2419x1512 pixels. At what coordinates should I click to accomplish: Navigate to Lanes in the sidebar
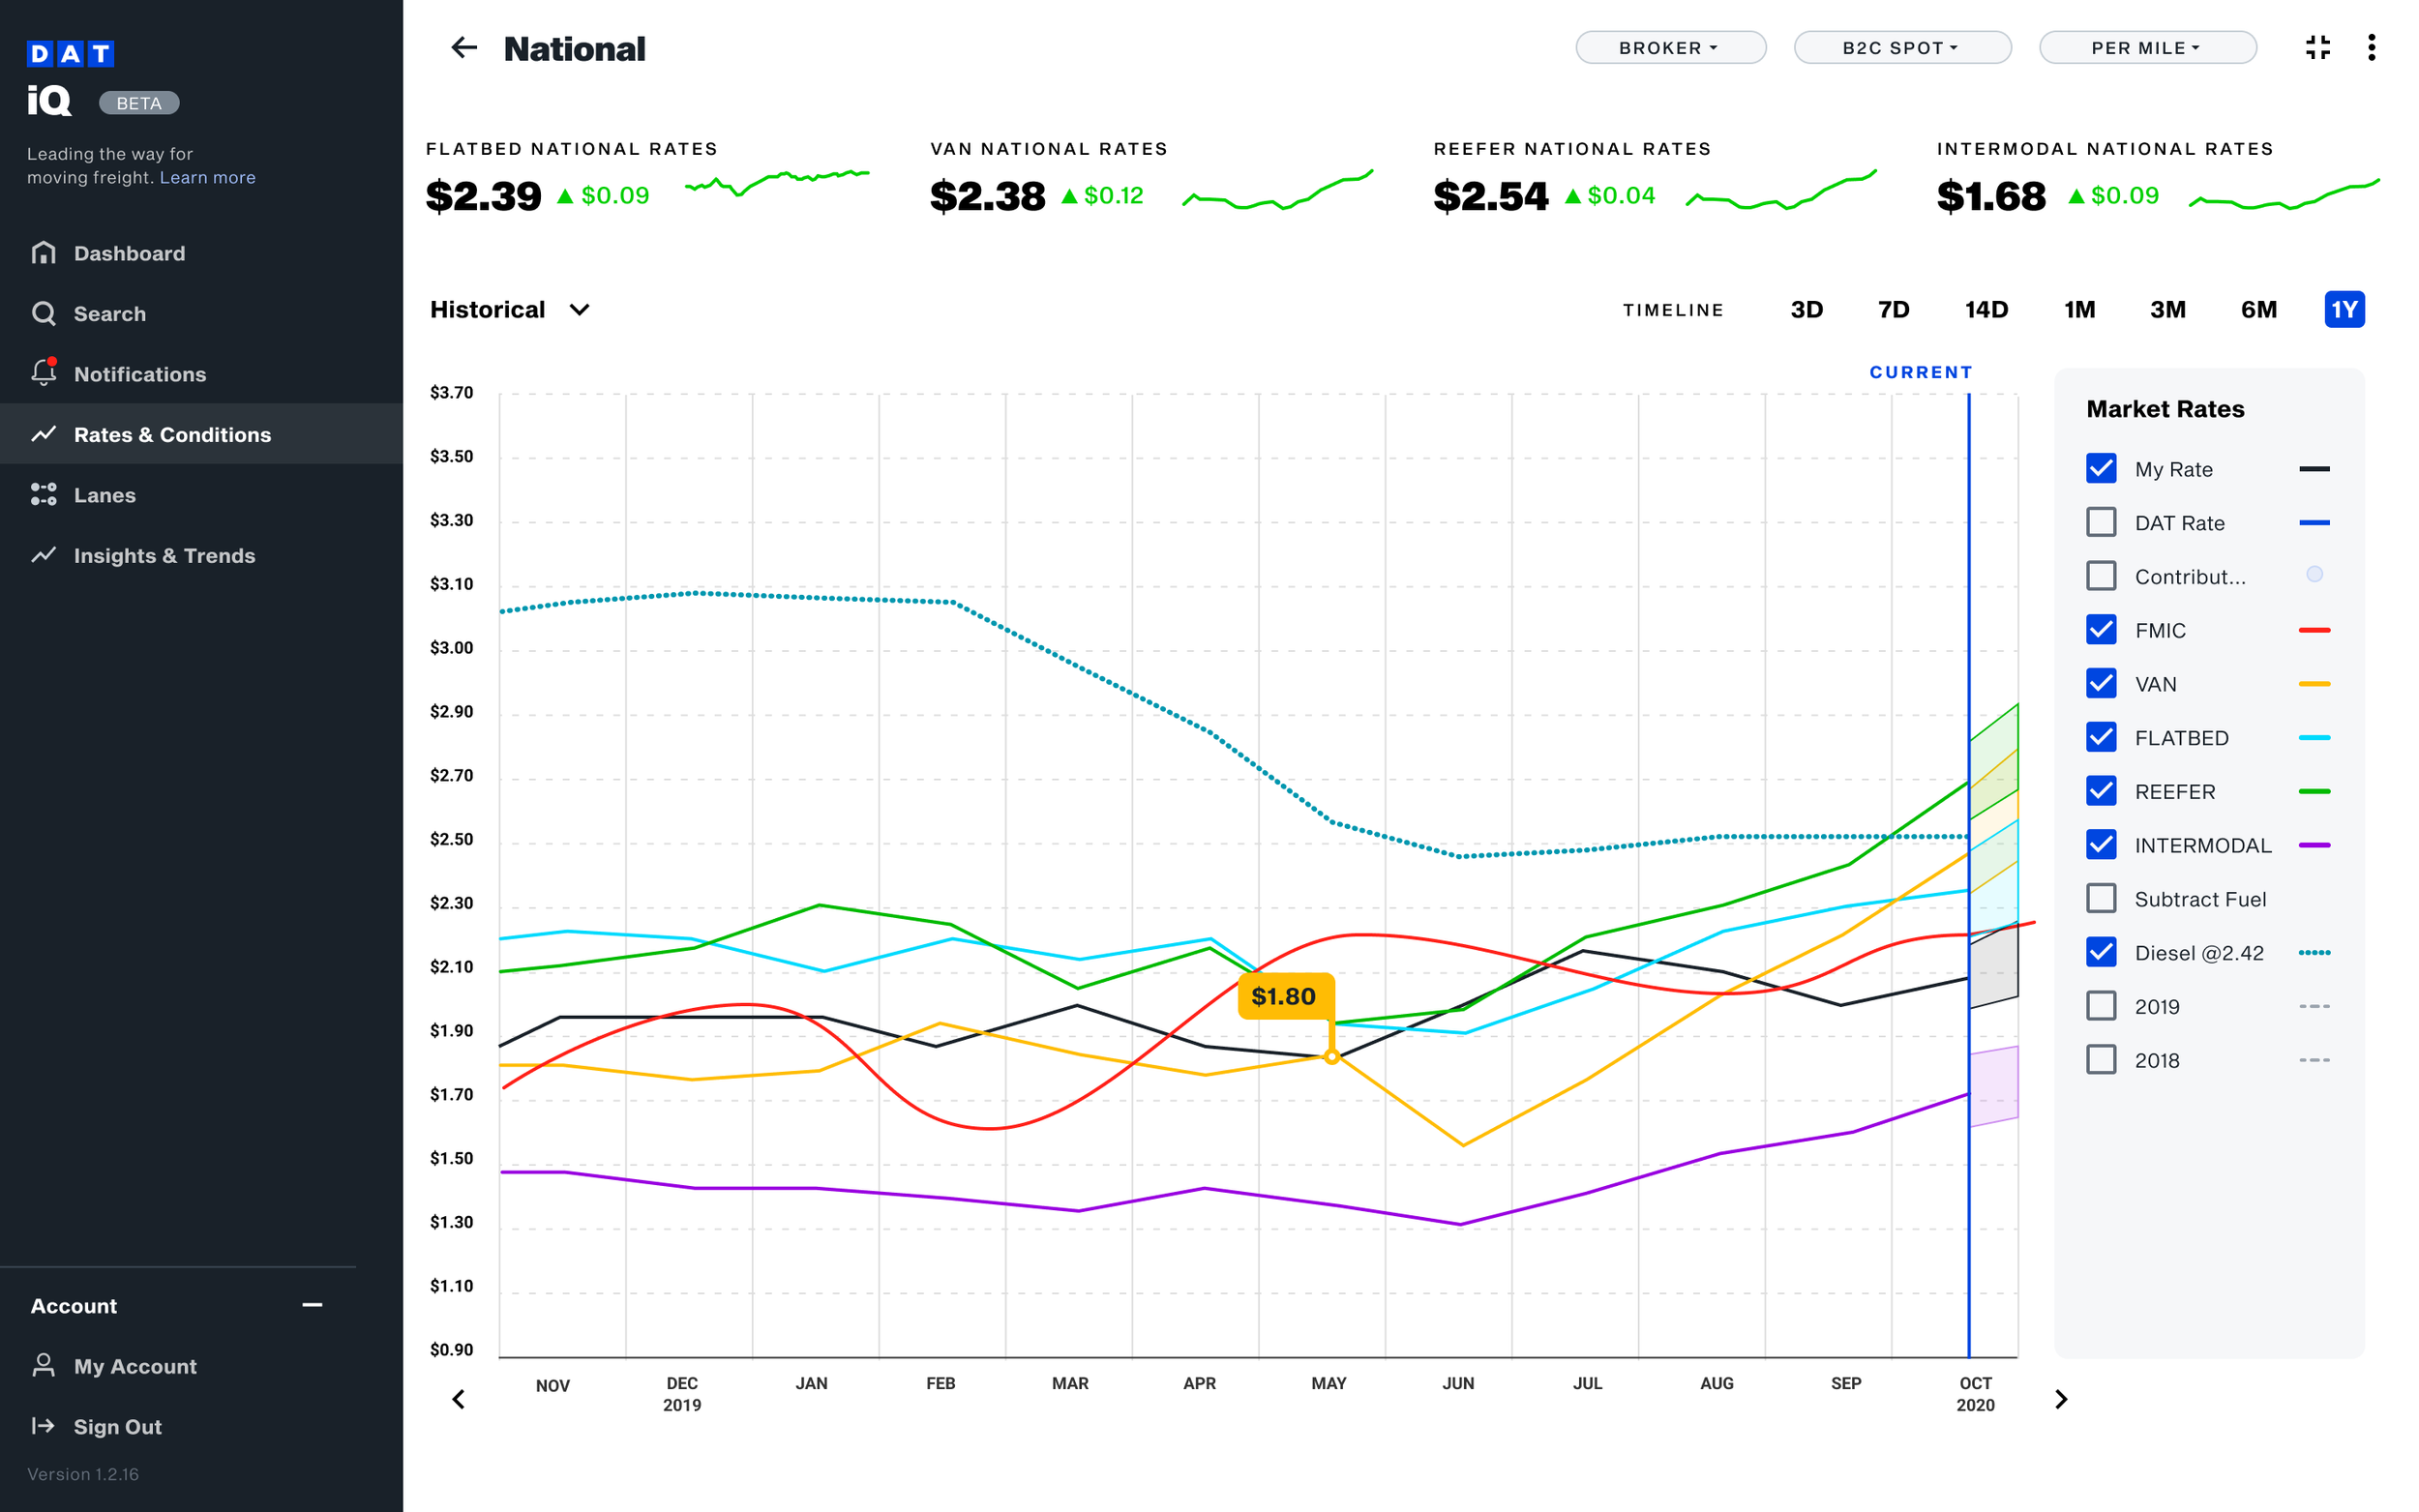104,495
